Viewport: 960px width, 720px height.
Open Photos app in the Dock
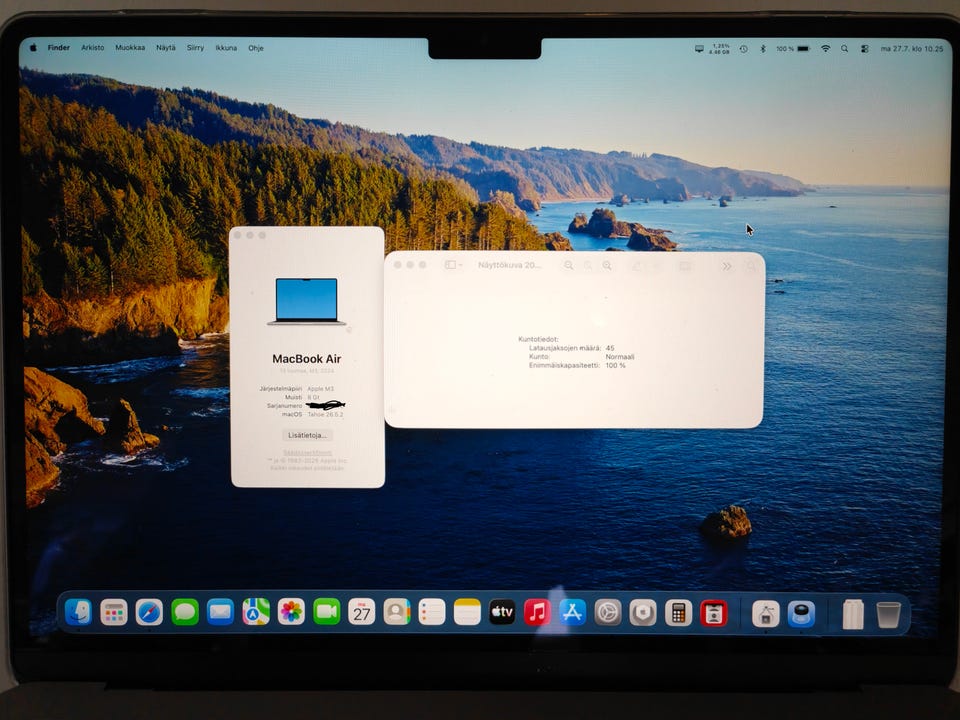(291, 612)
